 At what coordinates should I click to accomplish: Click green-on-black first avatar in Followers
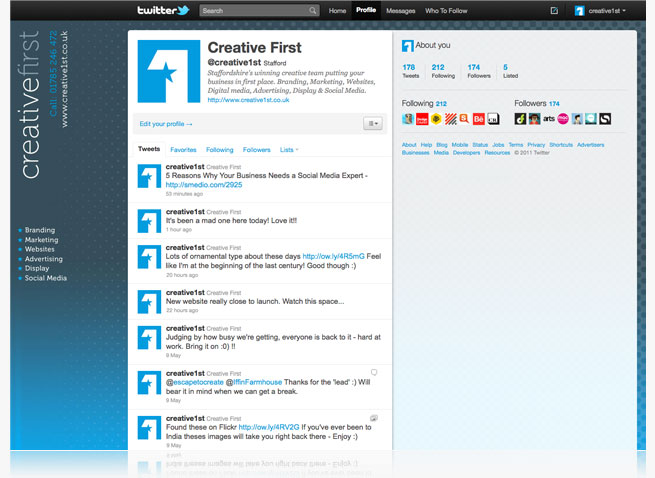point(520,119)
